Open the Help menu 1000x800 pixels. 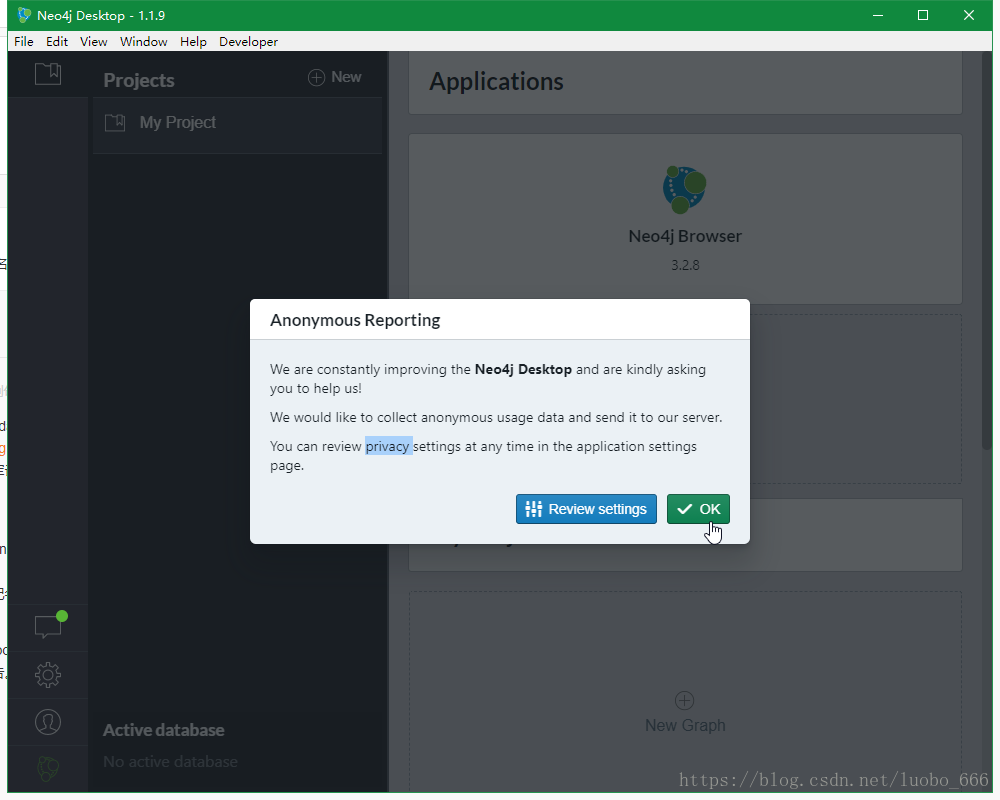click(193, 41)
